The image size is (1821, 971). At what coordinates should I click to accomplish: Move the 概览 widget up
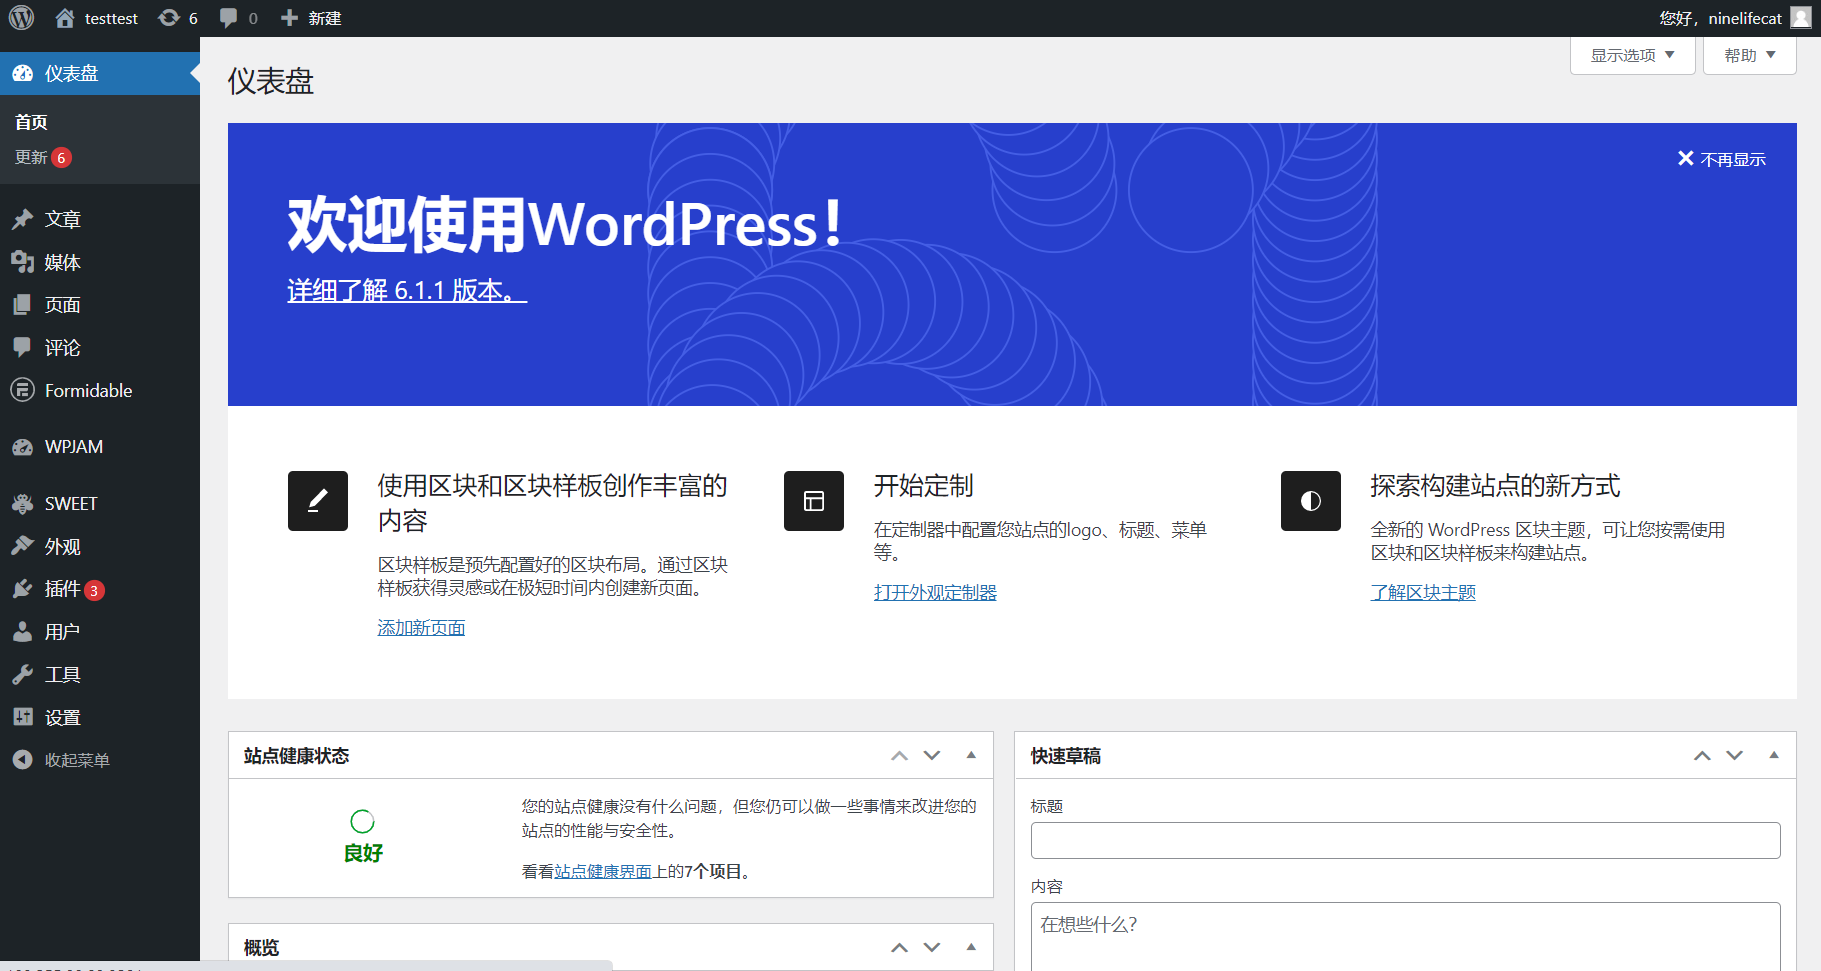(900, 947)
